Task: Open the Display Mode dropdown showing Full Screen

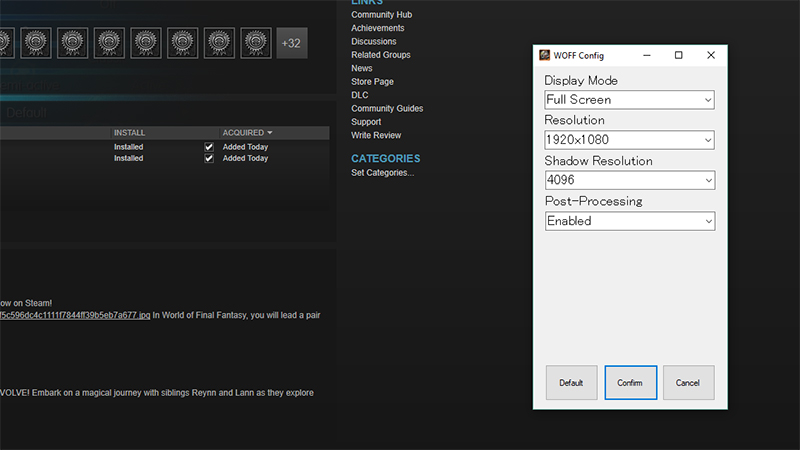Action: (x=629, y=99)
